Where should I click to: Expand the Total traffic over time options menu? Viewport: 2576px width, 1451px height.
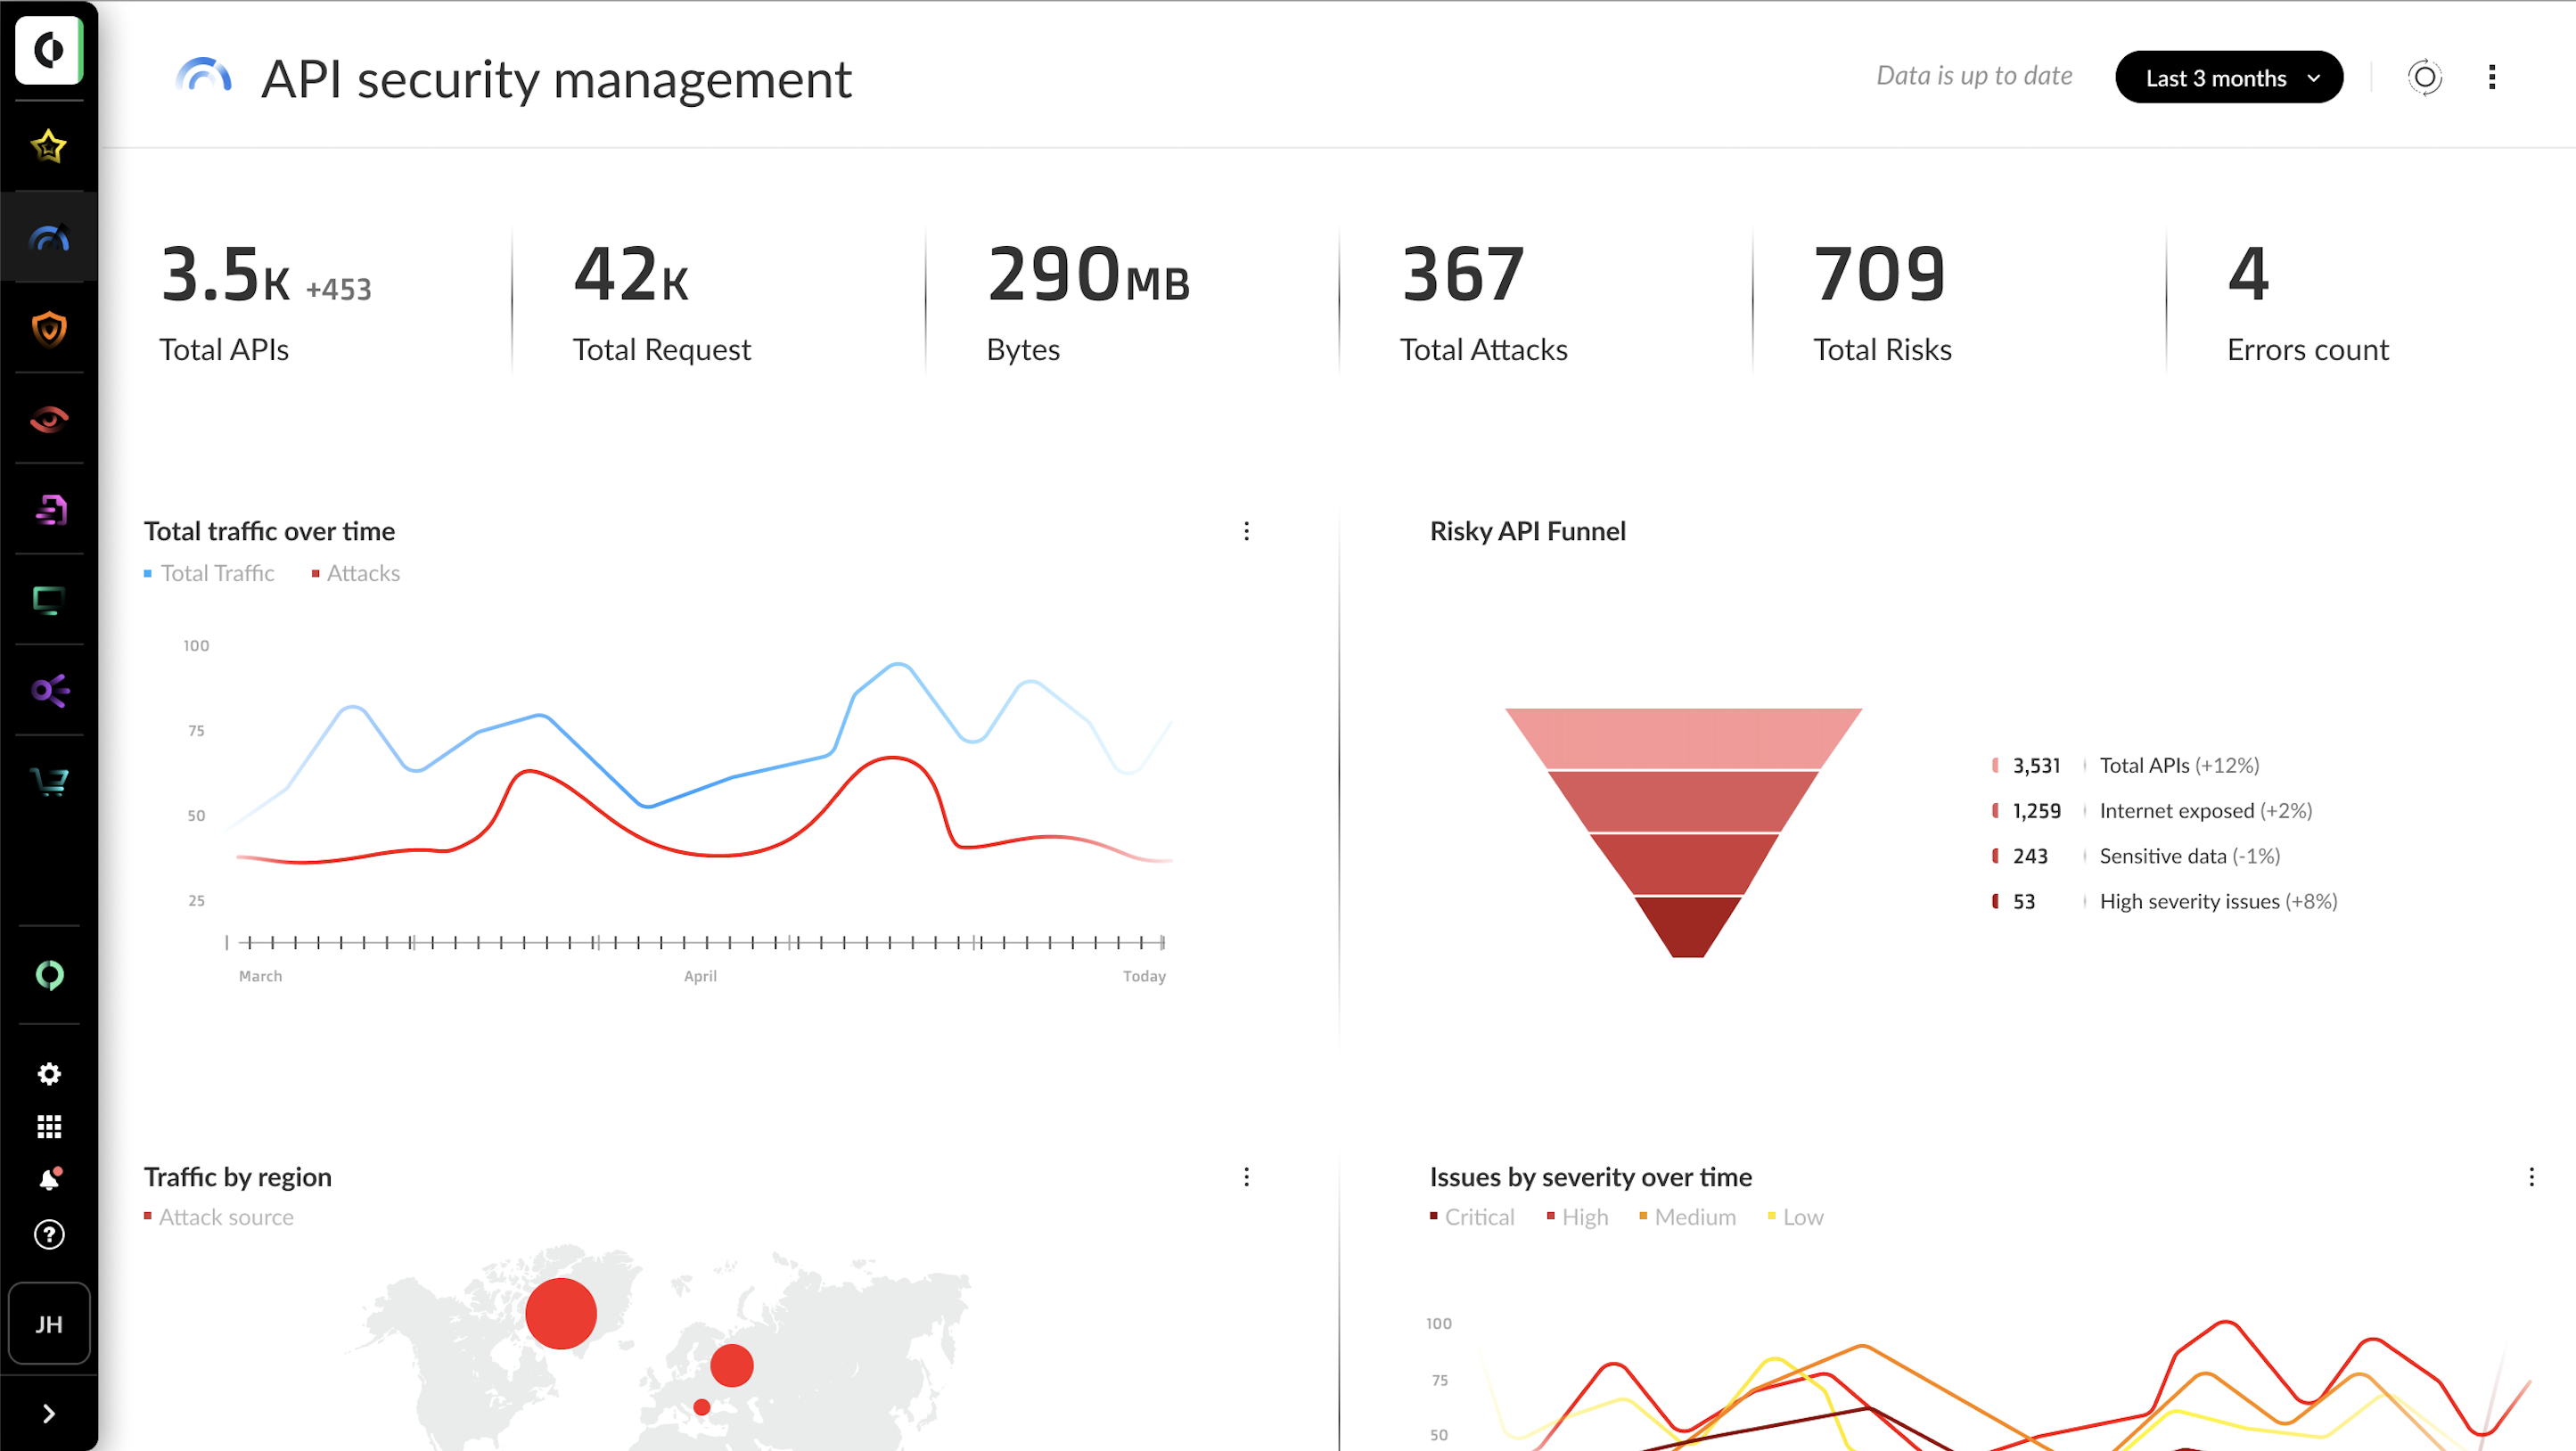click(x=1245, y=531)
